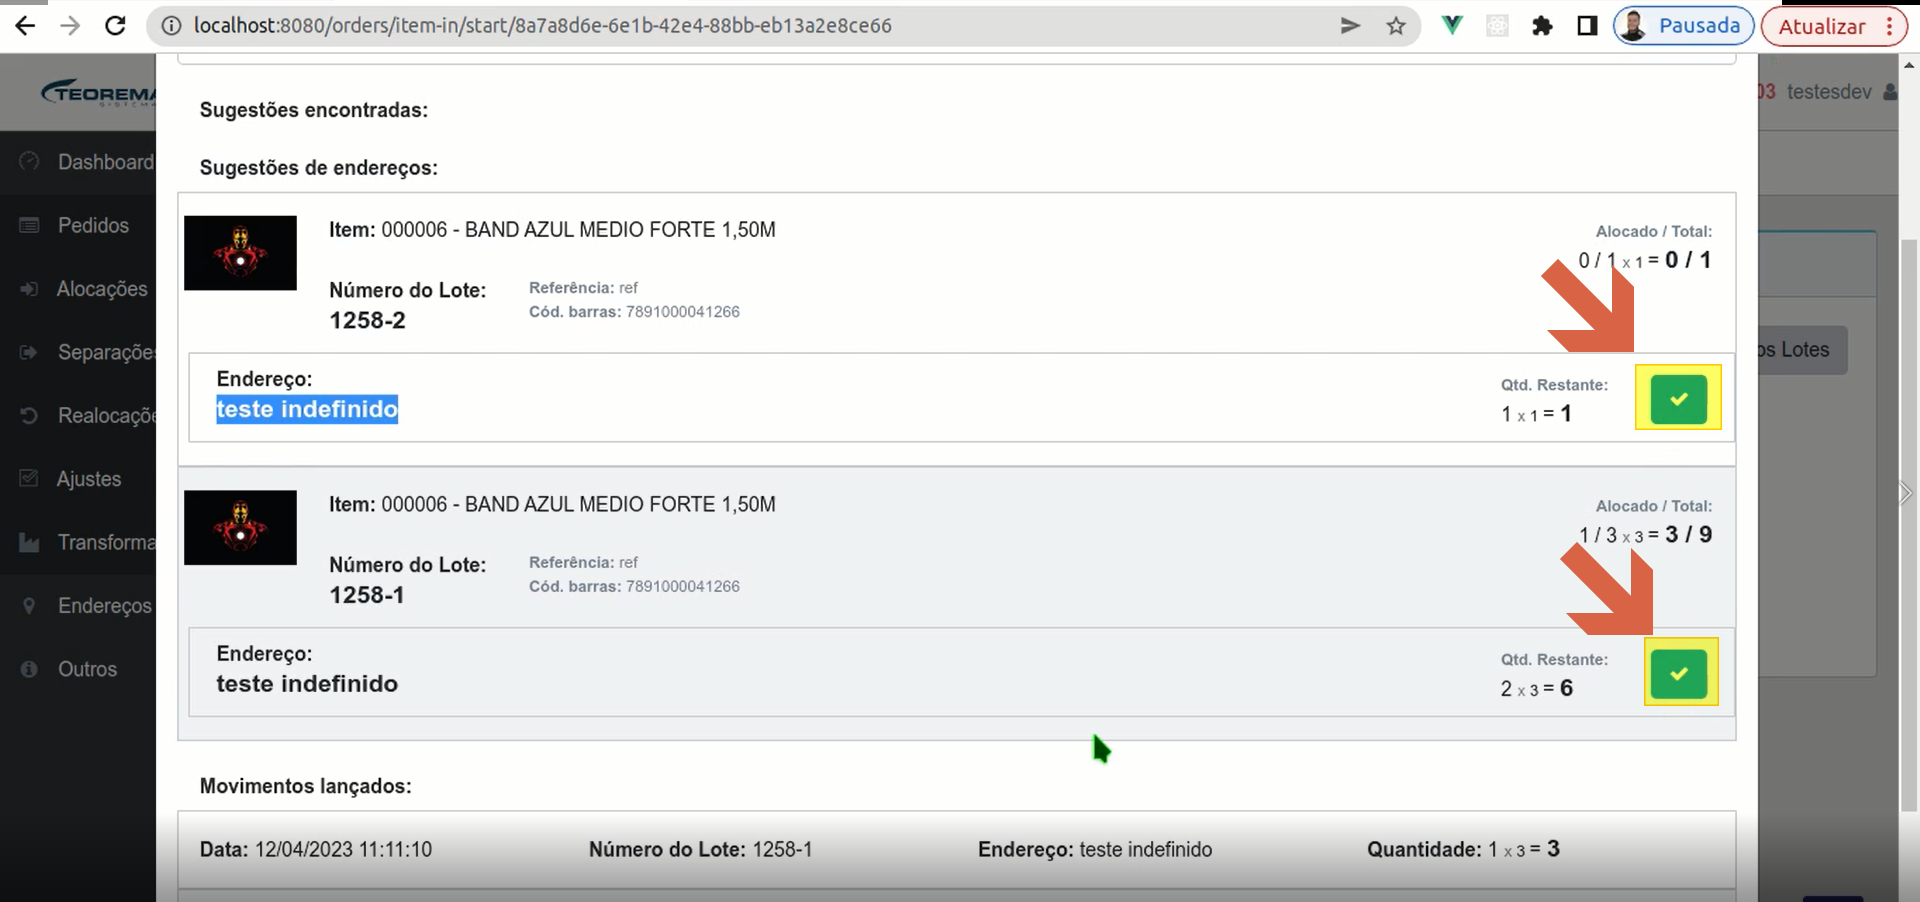
Task: Toggle the browser side panel icon
Action: coord(1587,26)
